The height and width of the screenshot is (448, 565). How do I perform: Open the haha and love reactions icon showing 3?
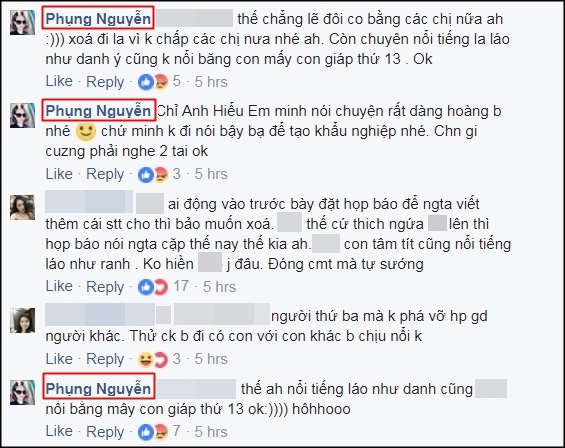pyautogui.click(x=153, y=360)
